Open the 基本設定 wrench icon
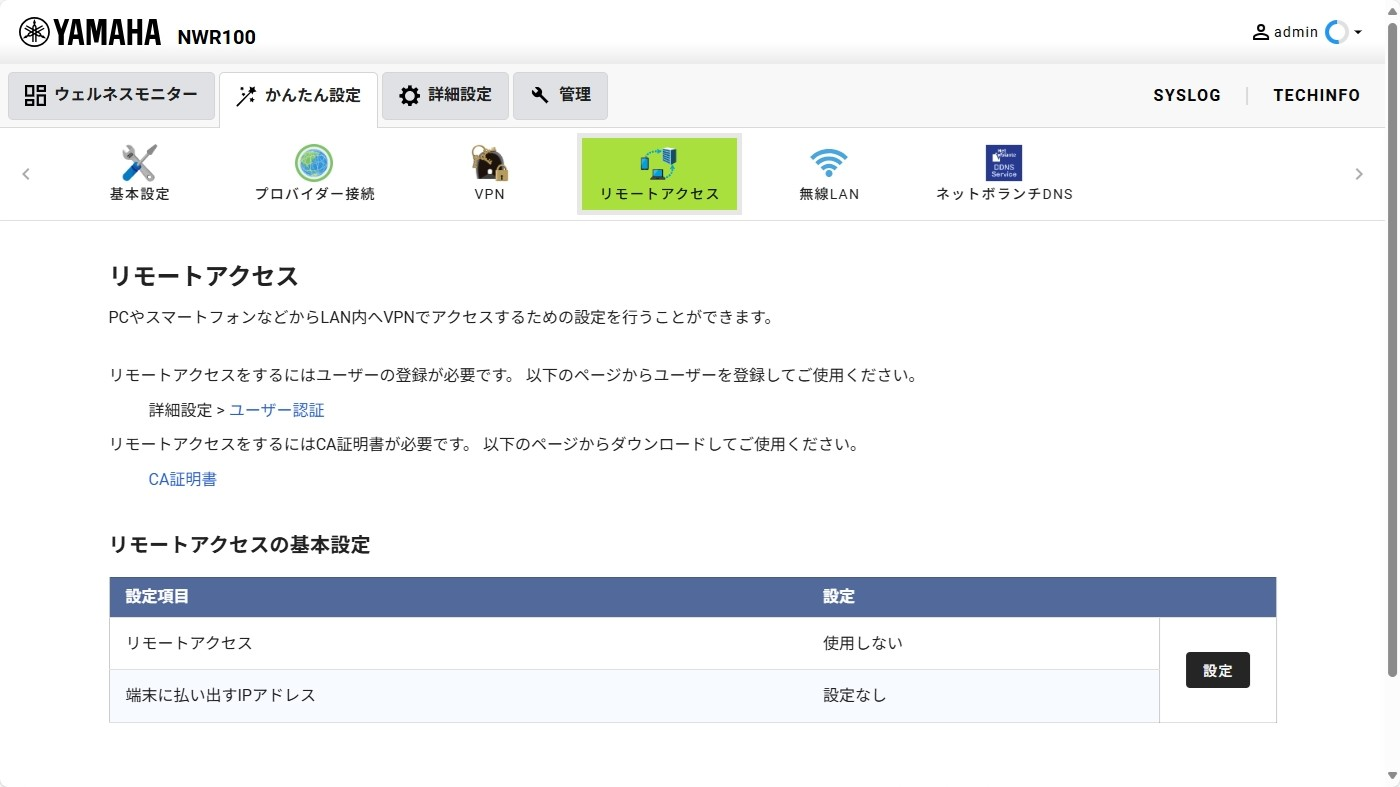The width and height of the screenshot is (1400, 787). click(x=139, y=163)
